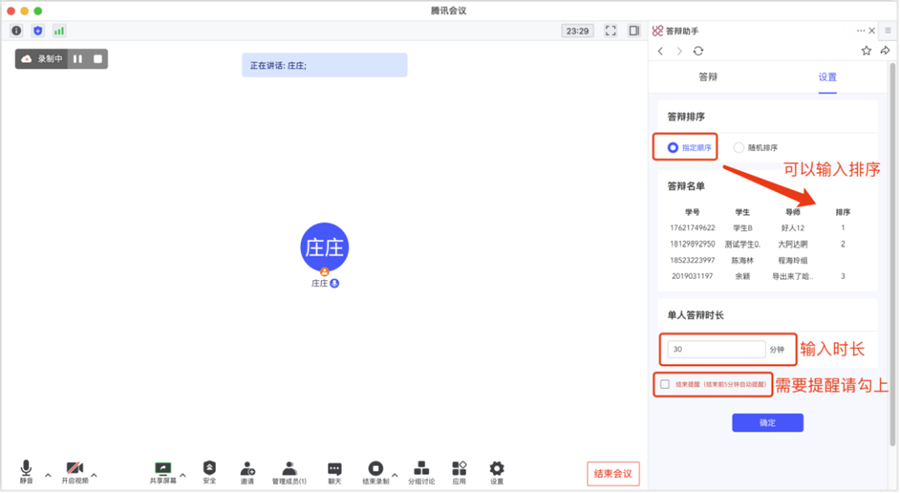This screenshot has height=493, width=900.
Task: Select the 指定顺序 radio button
Action: (673, 147)
